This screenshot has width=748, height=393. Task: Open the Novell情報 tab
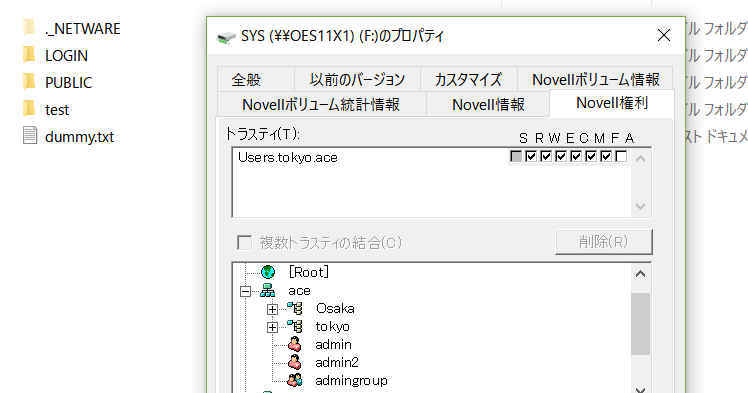click(488, 104)
